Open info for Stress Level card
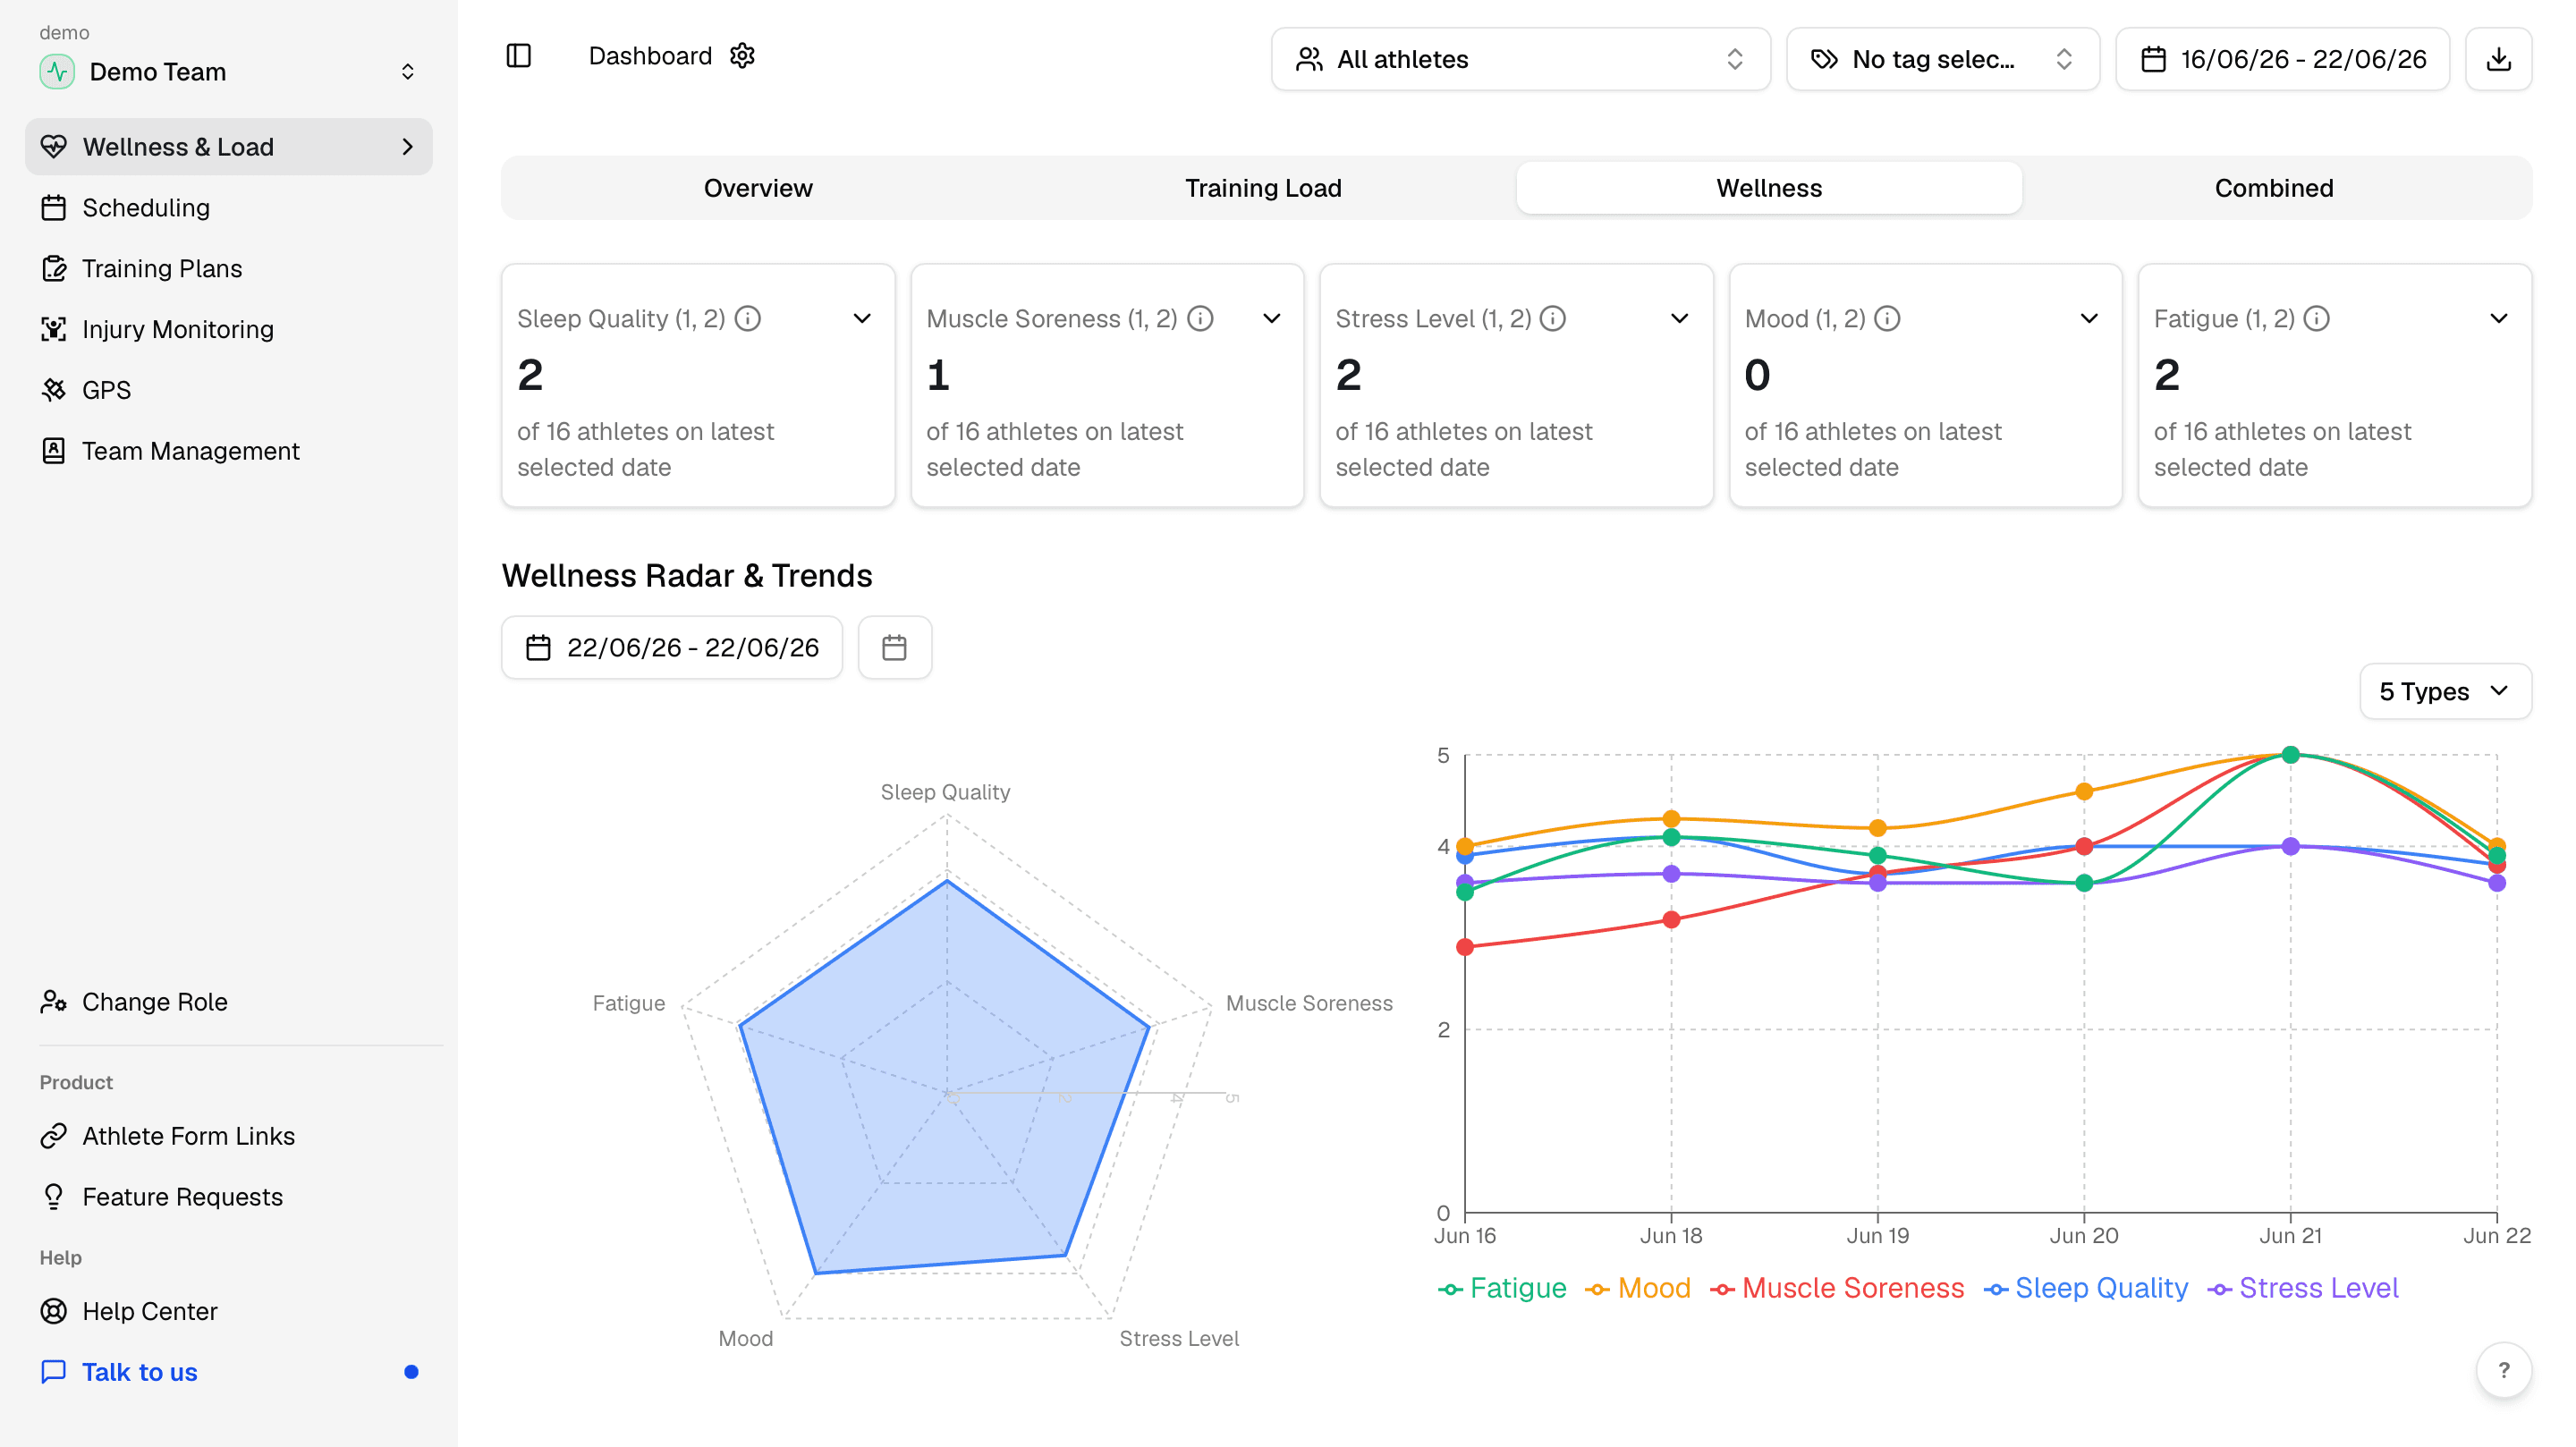2576x1447 pixels. (x=1553, y=318)
